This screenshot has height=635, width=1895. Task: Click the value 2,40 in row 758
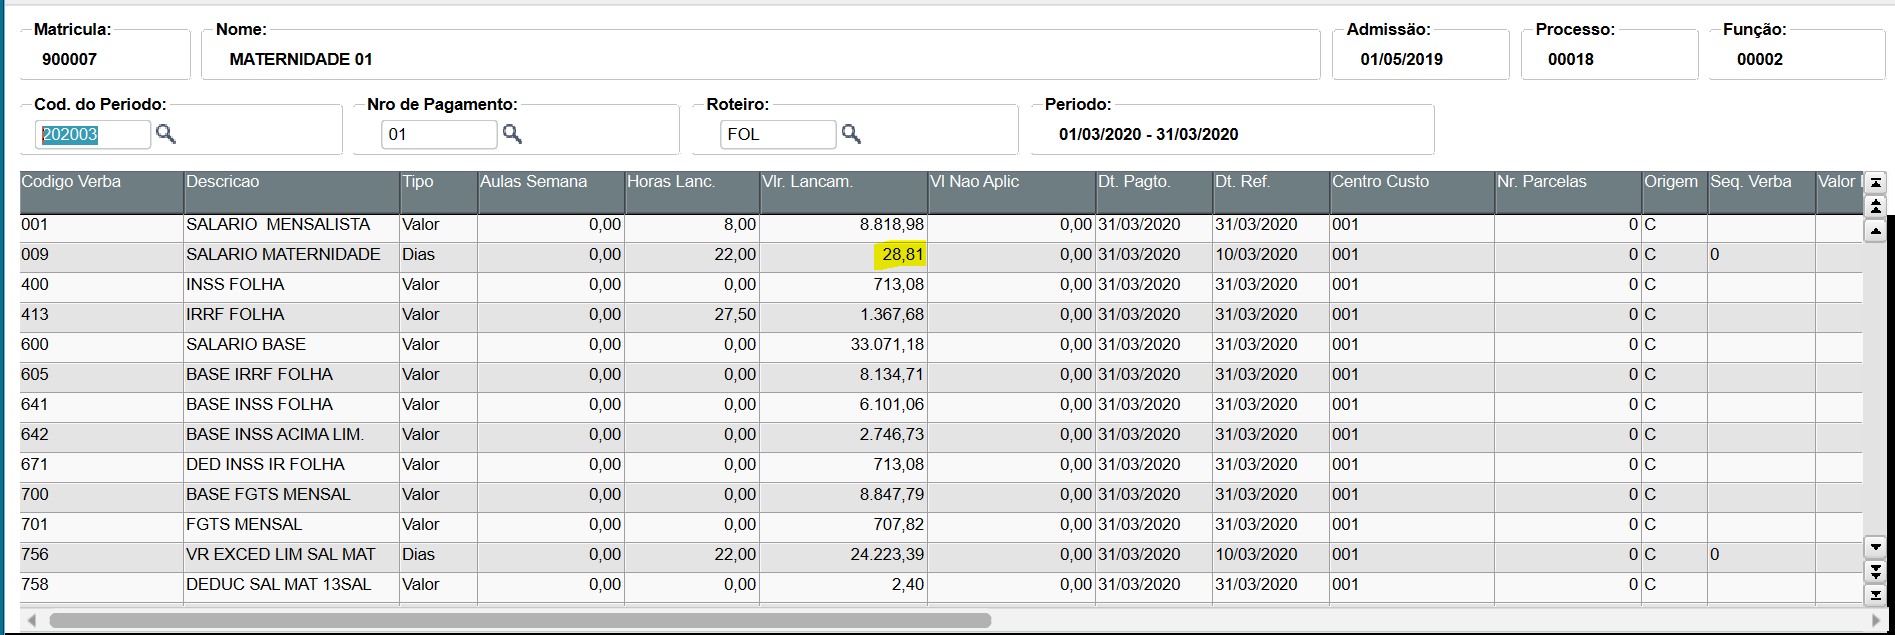[908, 585]
